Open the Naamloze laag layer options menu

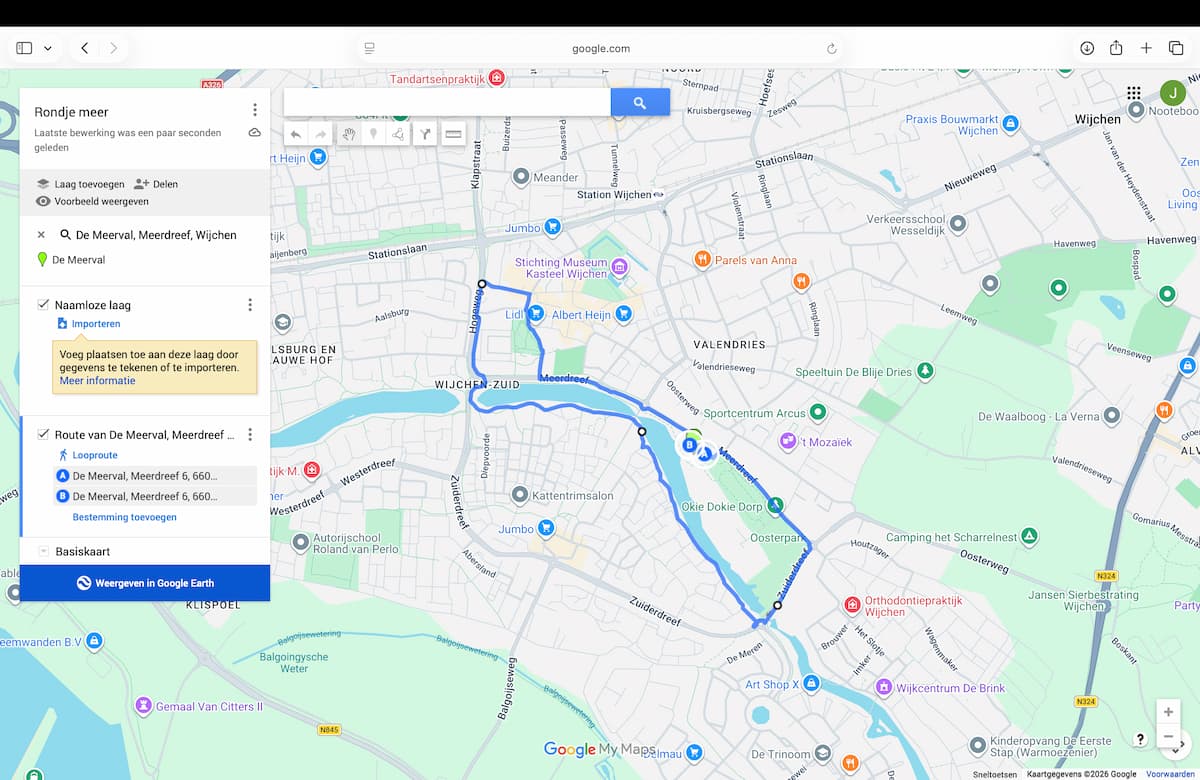point(250,305)
